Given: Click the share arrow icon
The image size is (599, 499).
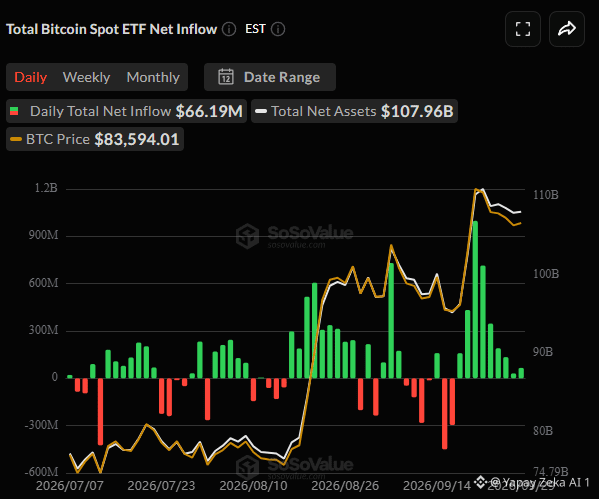Looking at the screenshot, I should 567,29.
